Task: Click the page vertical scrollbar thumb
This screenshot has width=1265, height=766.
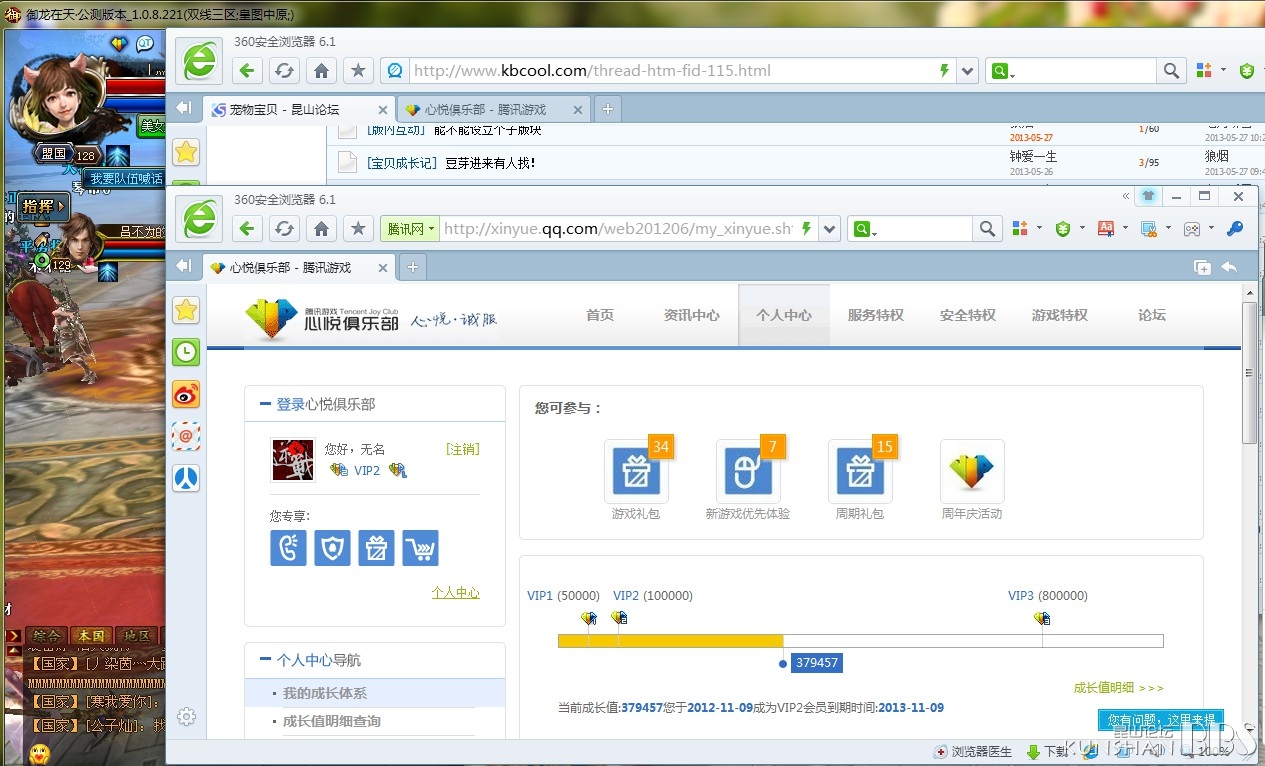Action: [x=1249, y=372]
